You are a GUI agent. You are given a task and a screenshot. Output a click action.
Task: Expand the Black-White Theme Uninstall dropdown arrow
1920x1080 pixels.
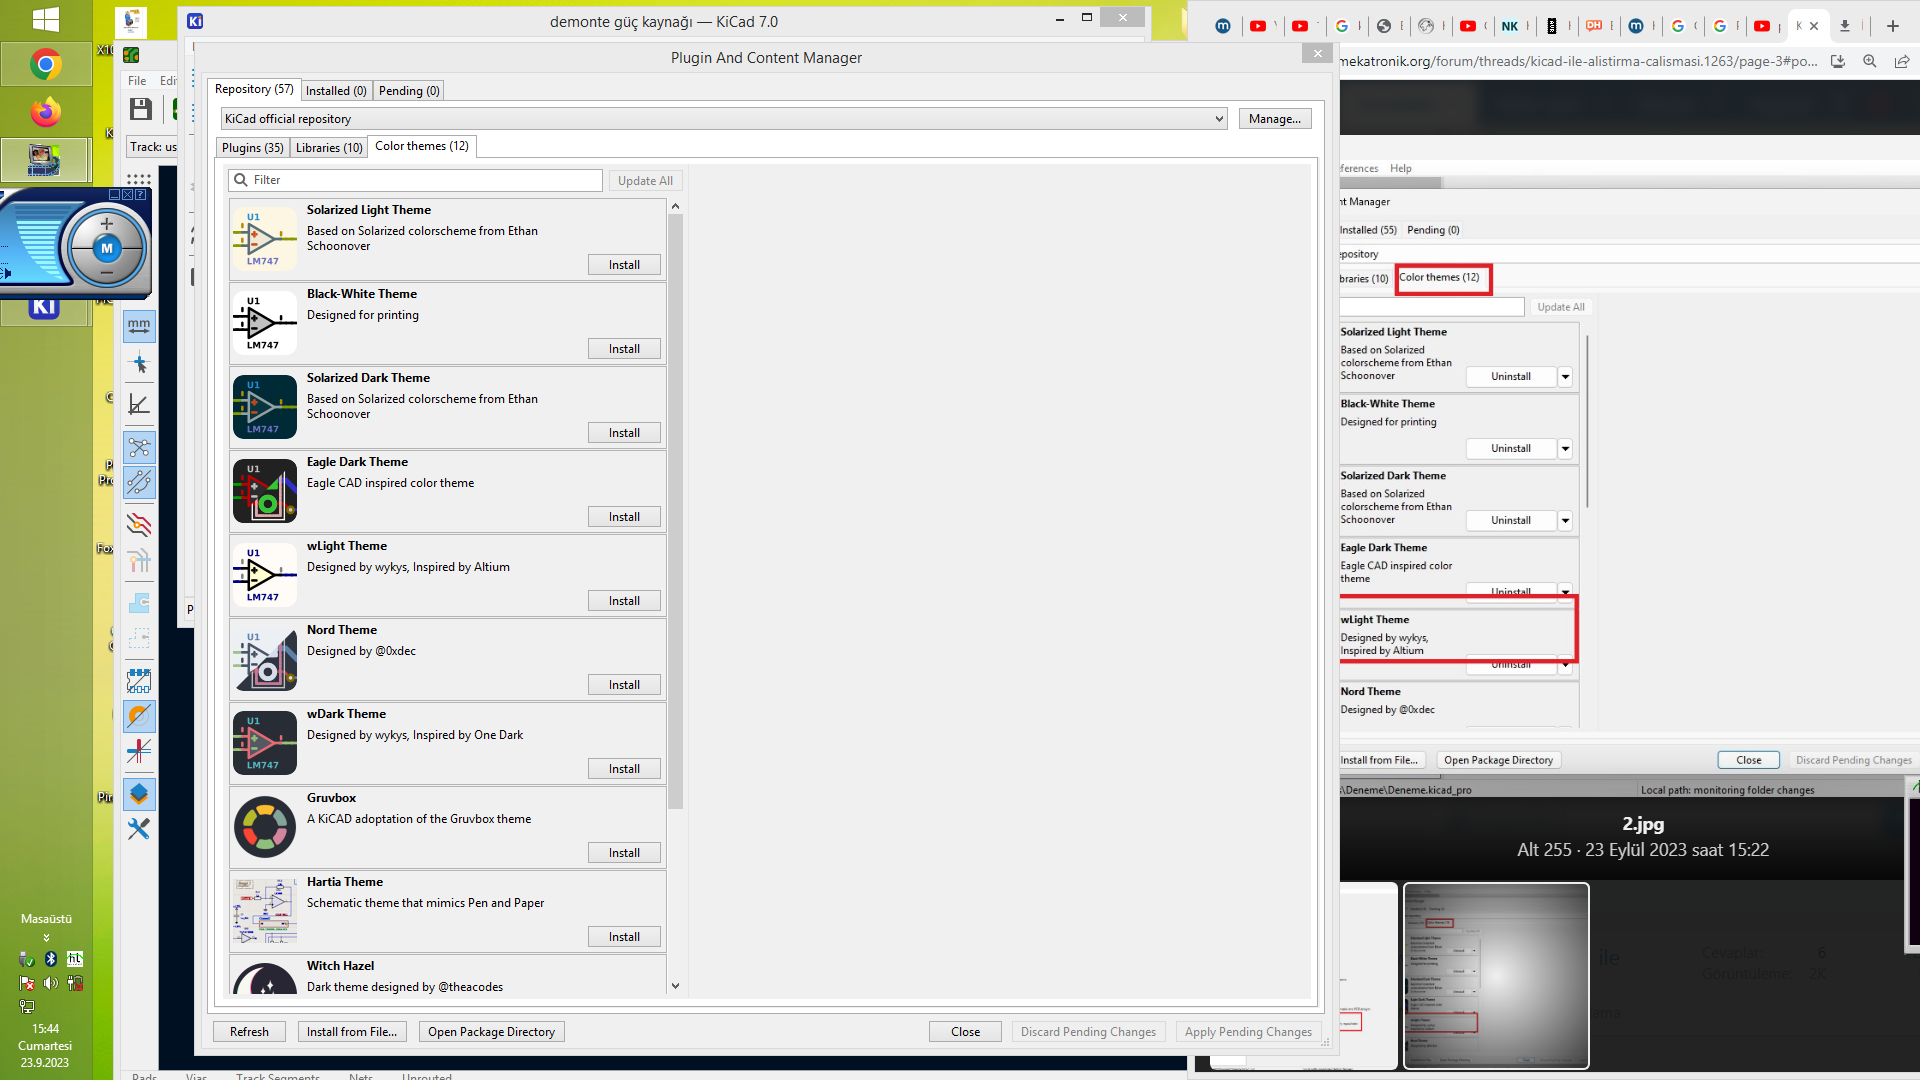1565,449
